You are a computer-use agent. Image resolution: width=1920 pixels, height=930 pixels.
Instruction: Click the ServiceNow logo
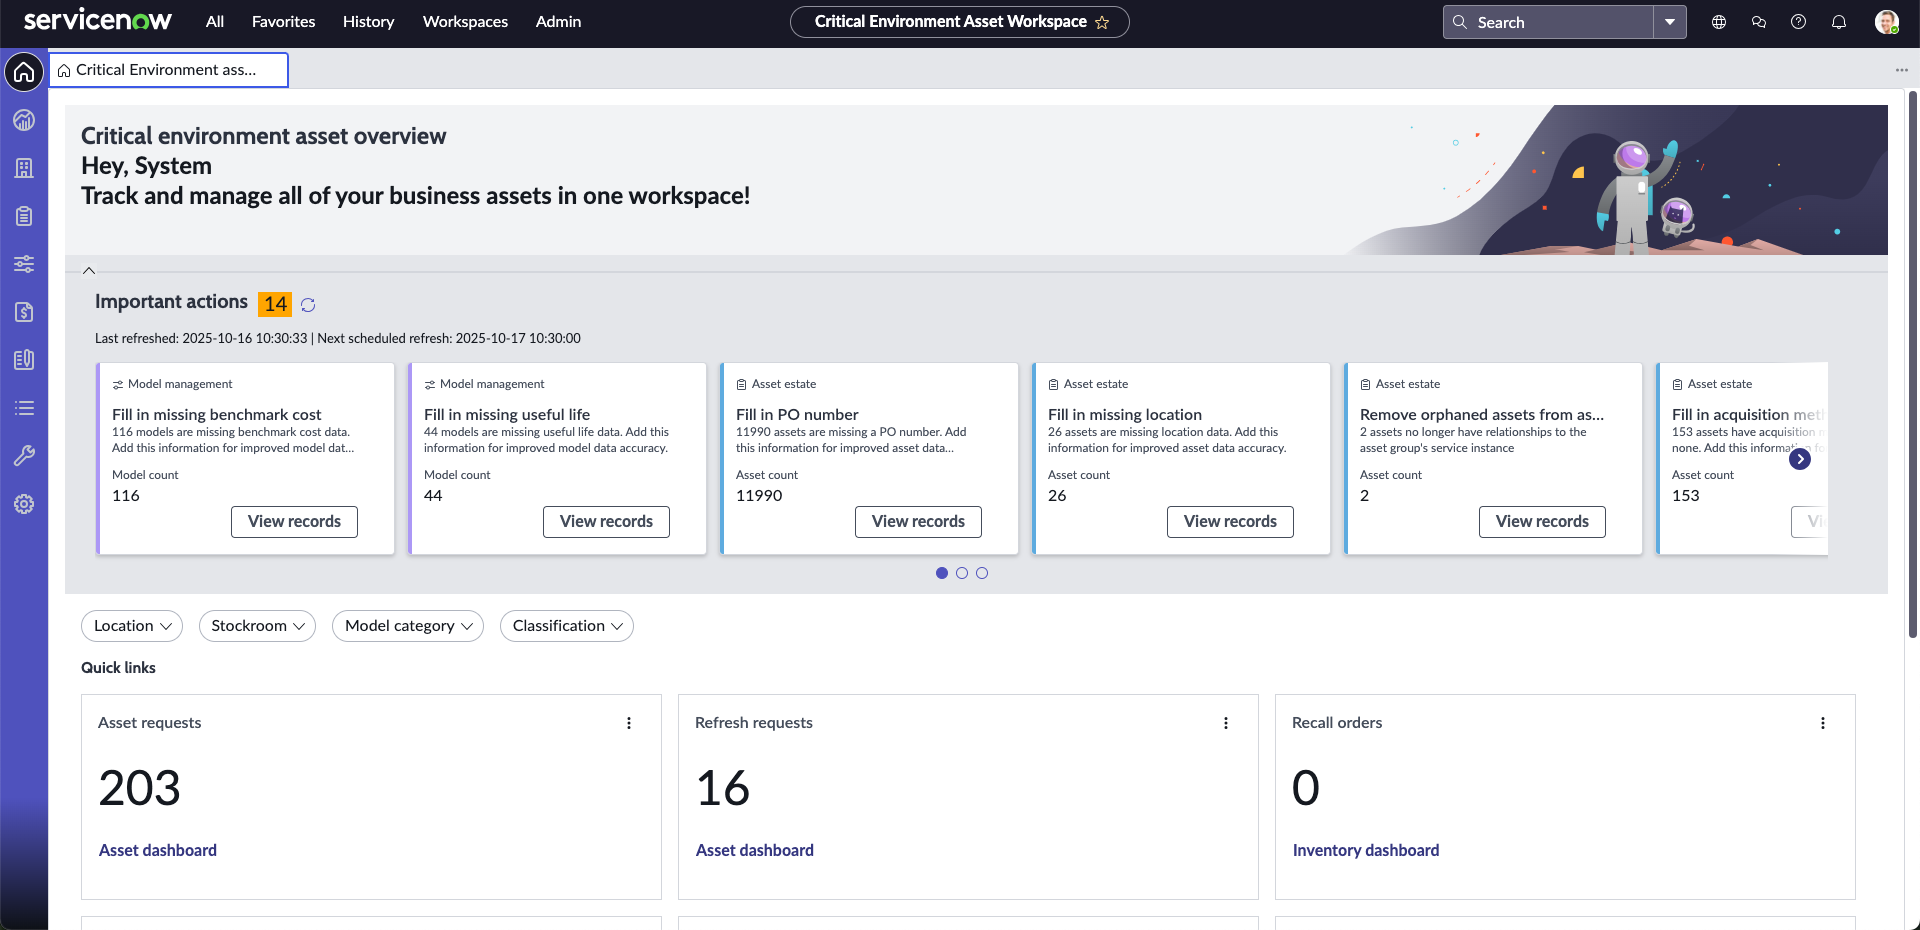tap(98, 21)
